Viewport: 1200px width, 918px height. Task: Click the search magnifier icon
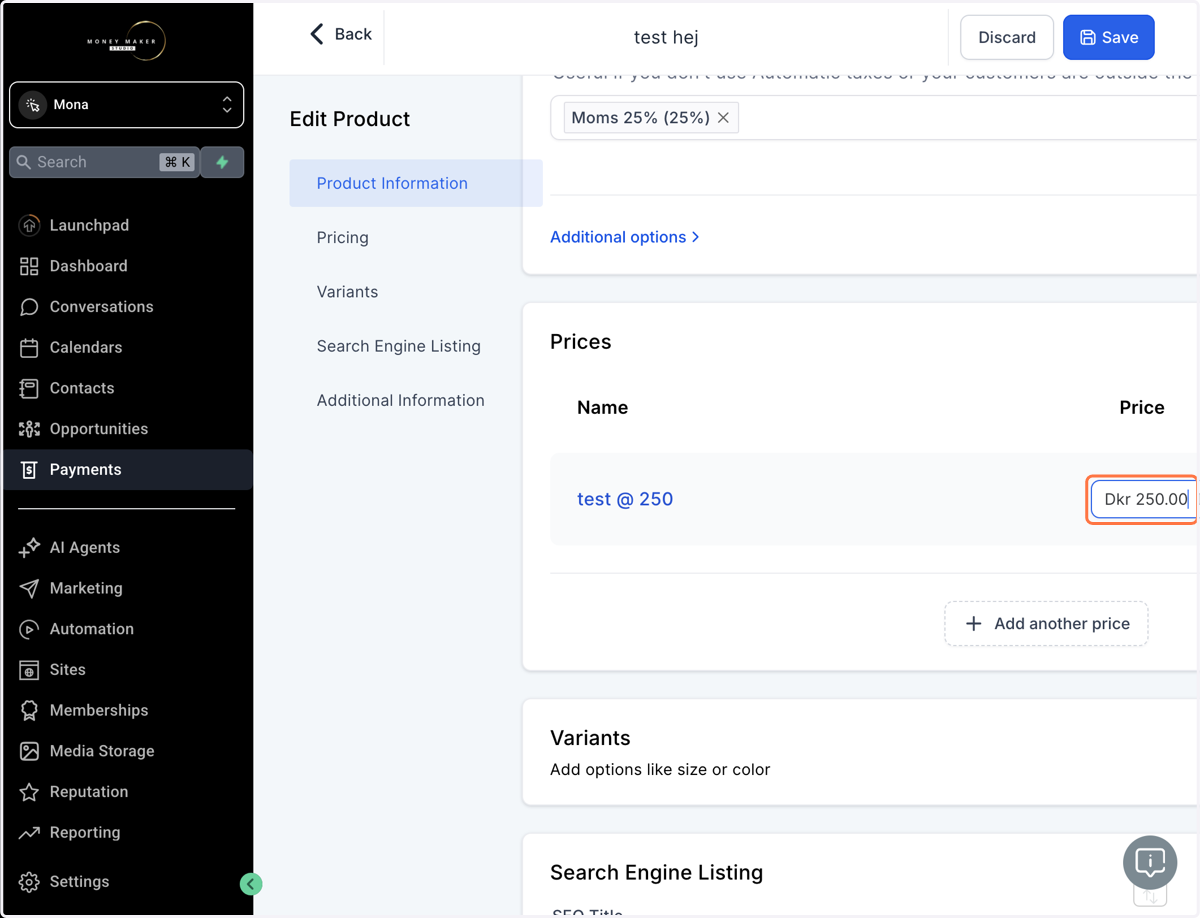pos(24,162)
